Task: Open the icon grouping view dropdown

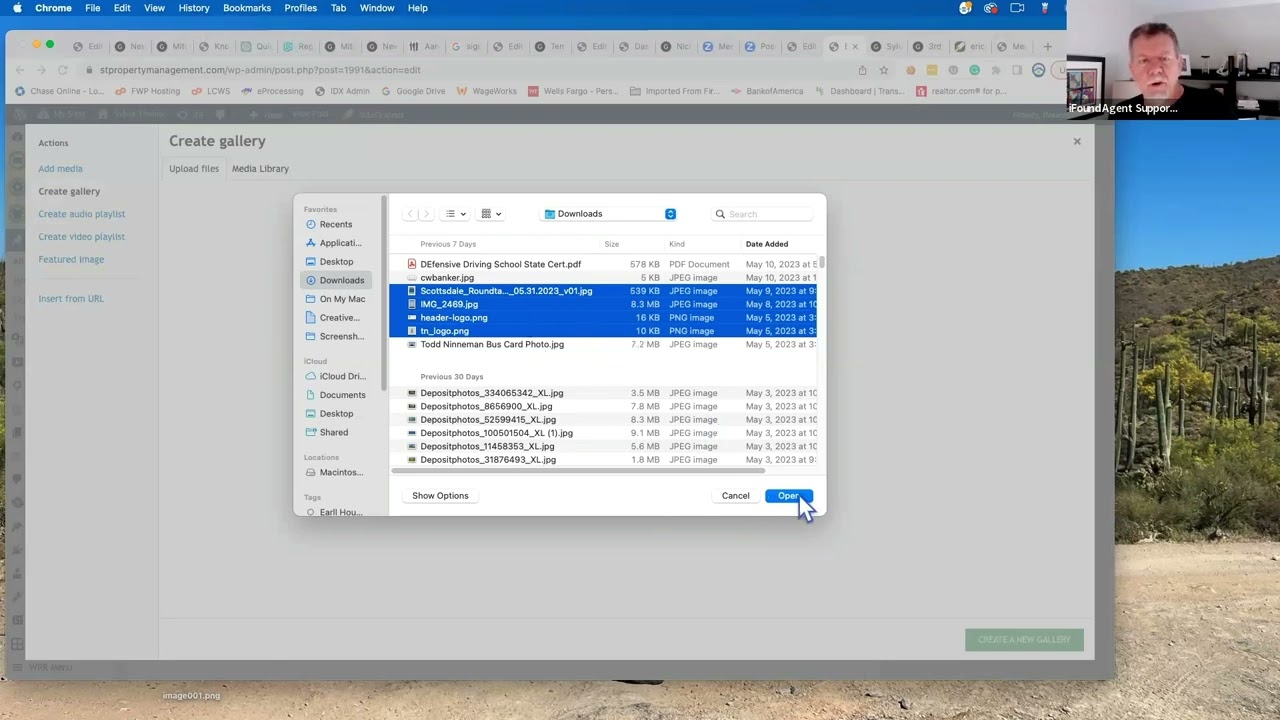Action: pyautogui.click(x=491, y=214)
